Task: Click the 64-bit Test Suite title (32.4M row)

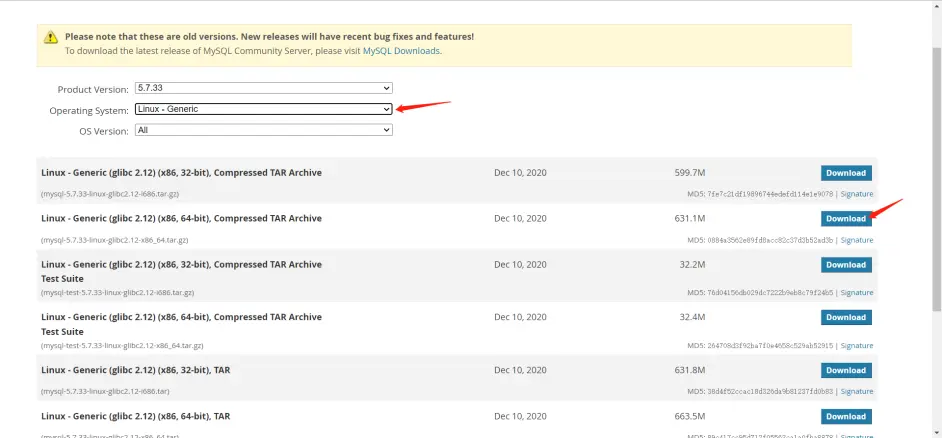Action: [181, 324]
